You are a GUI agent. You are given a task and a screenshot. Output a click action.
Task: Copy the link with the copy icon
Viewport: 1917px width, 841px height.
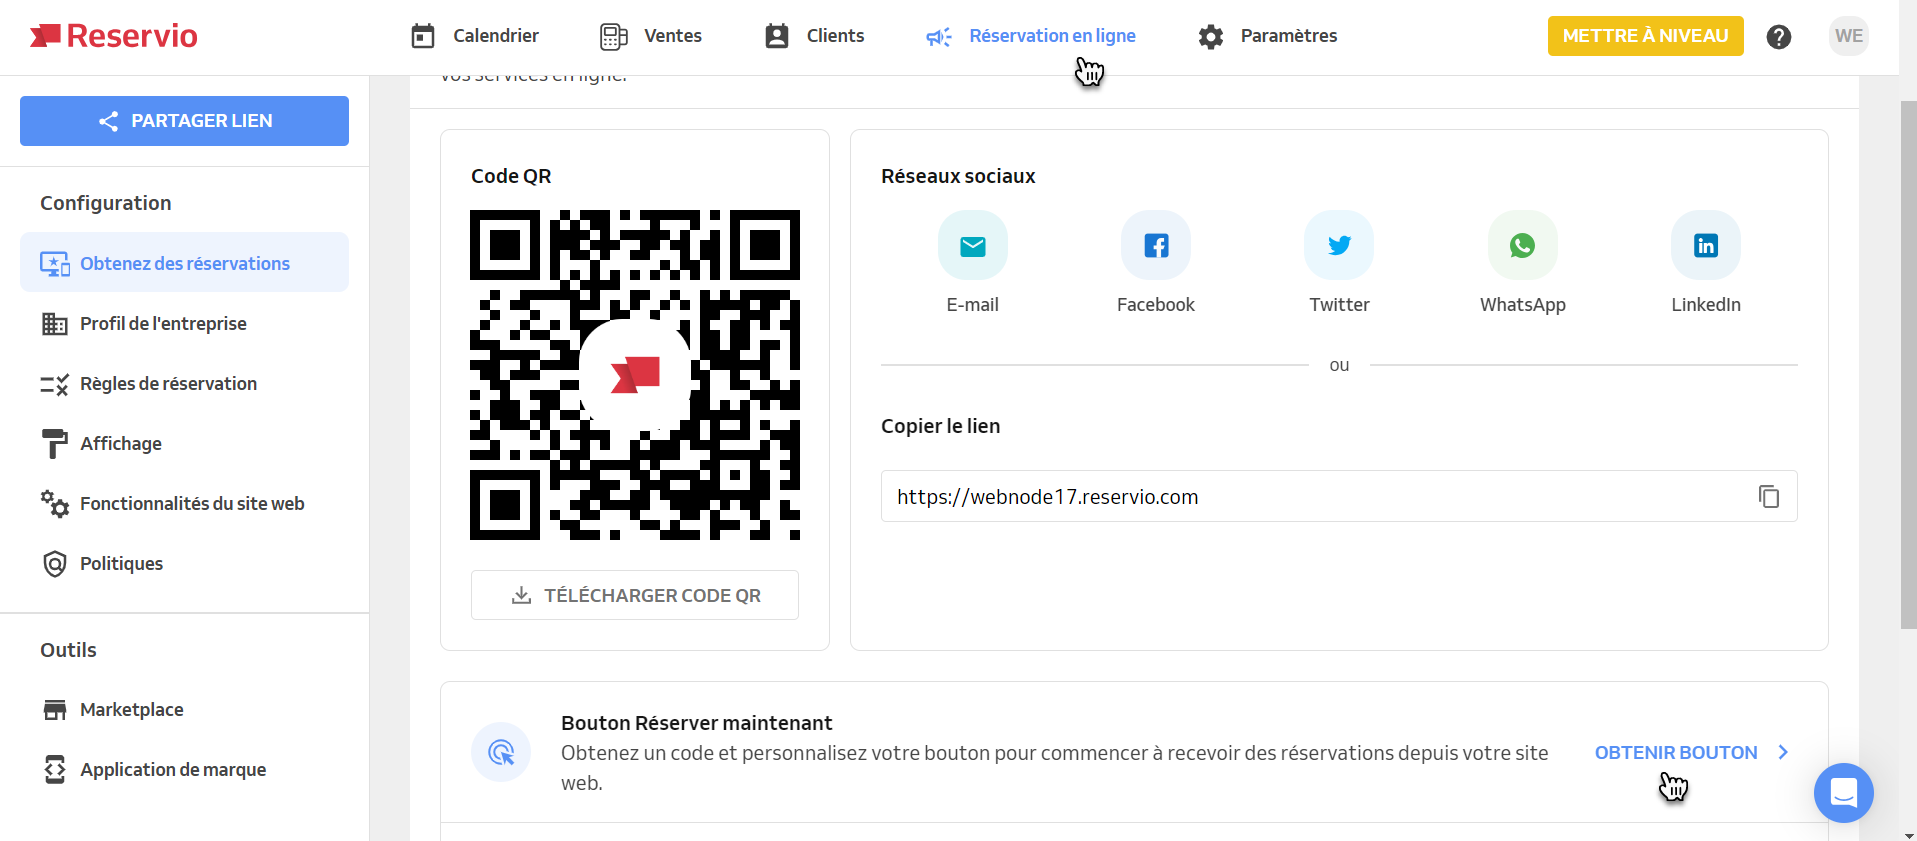point(1769,496)
